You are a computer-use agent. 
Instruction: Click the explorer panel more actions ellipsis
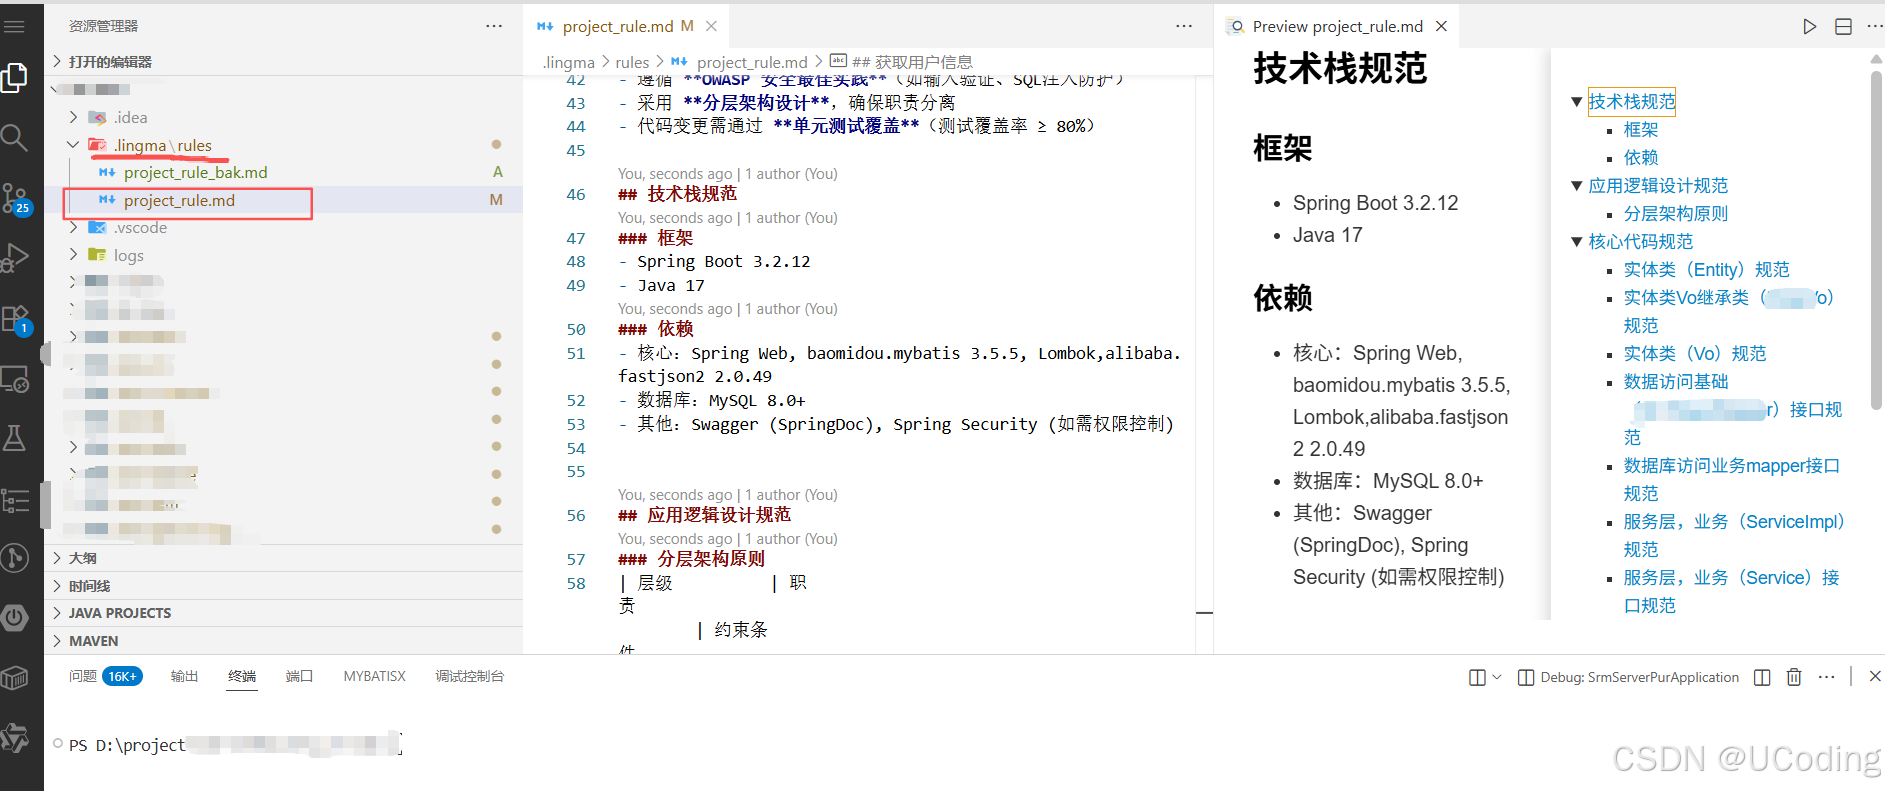click(494, 26)
